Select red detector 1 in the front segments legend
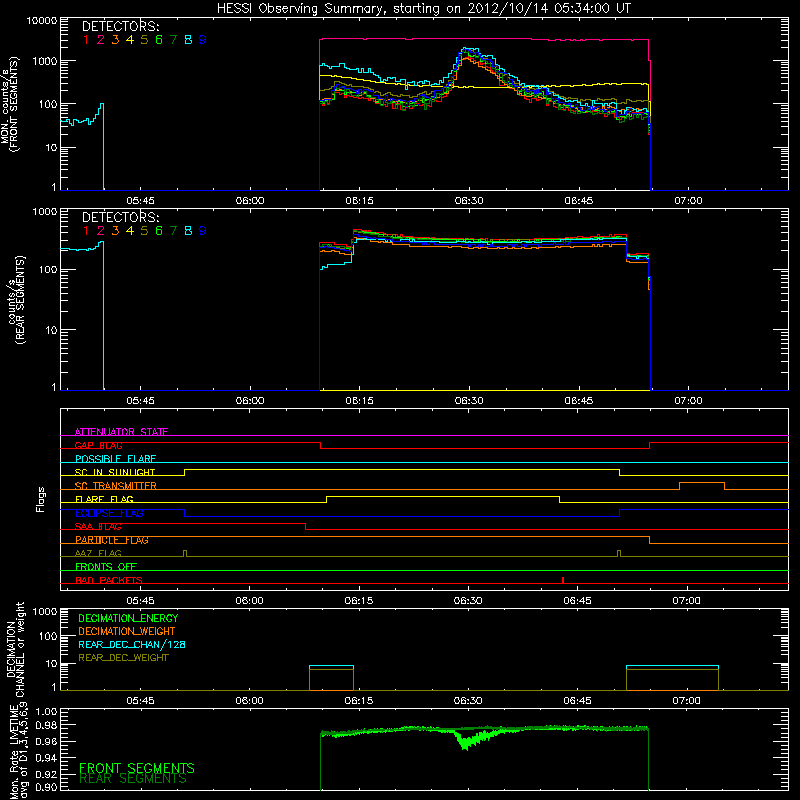 point(86,40)
